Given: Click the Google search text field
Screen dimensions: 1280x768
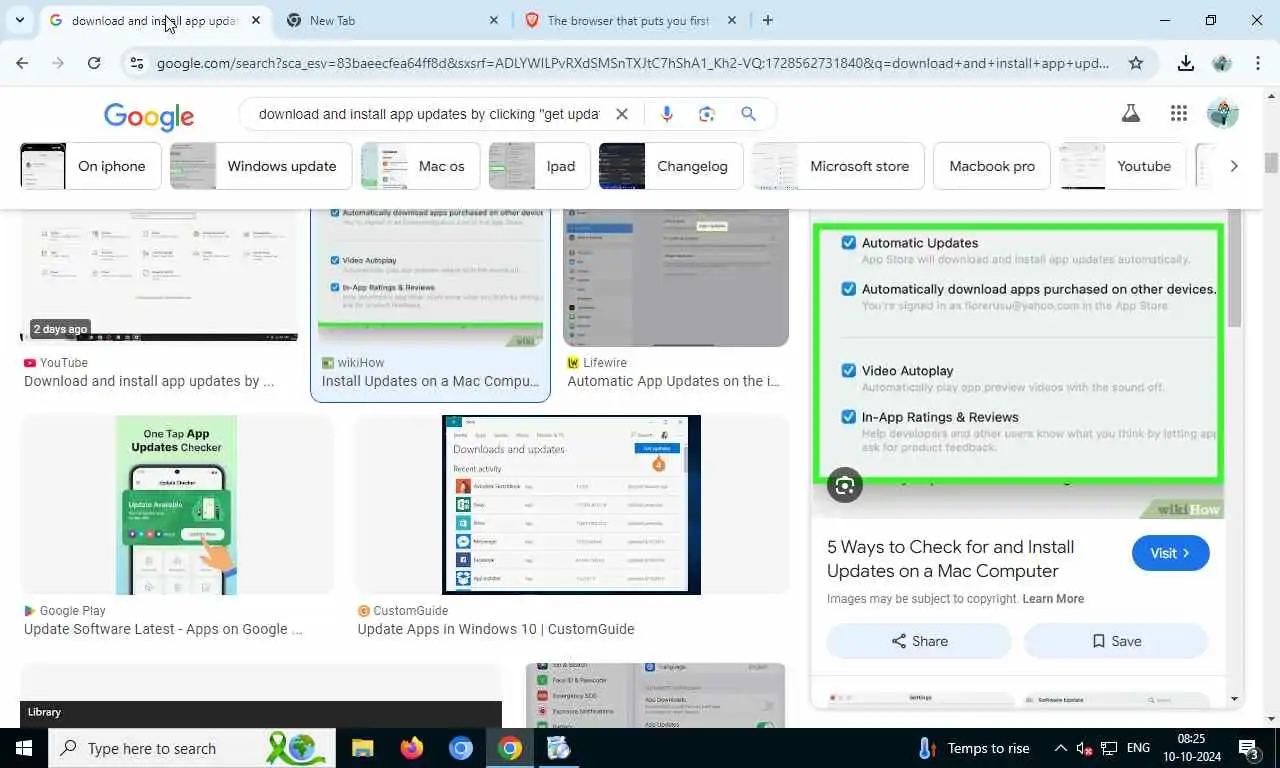Looking at the screenshot, I should [428, 114].
